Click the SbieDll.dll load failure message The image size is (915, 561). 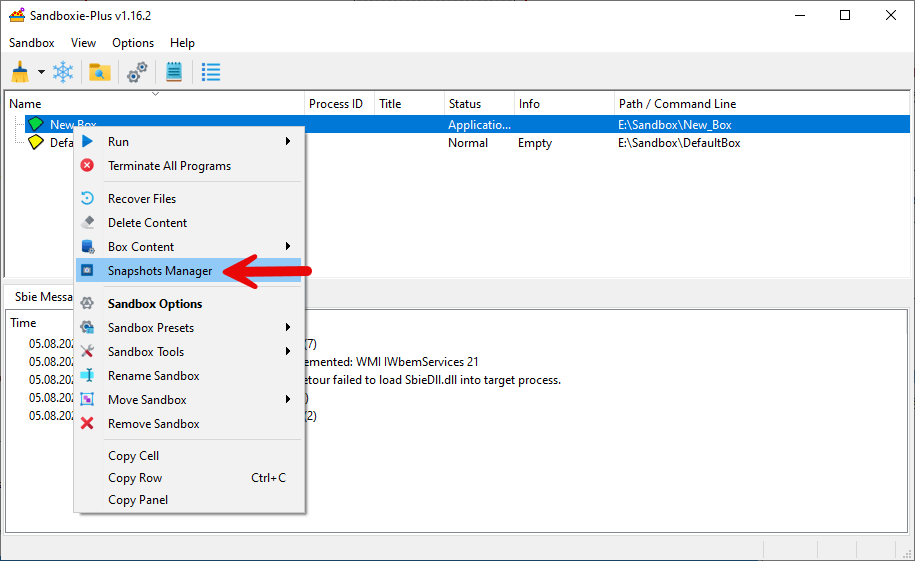pos(432,380)
